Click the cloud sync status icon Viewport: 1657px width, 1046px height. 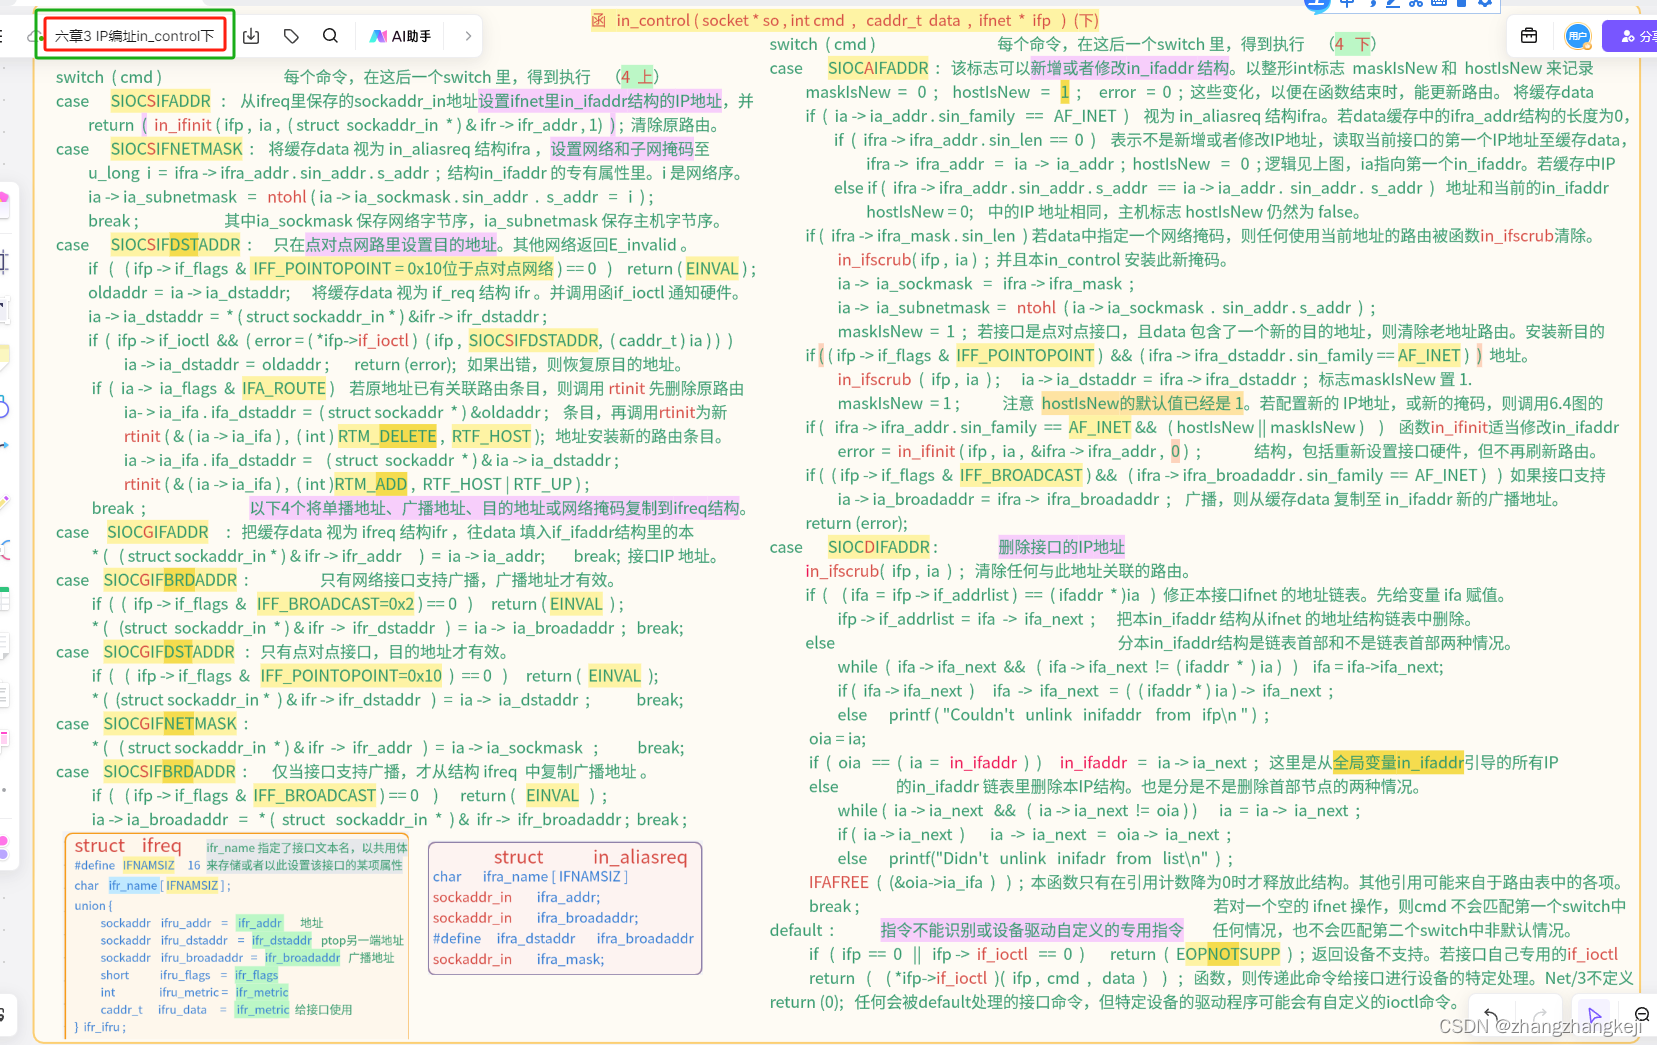pyautogui.click(x=33, y=36)
